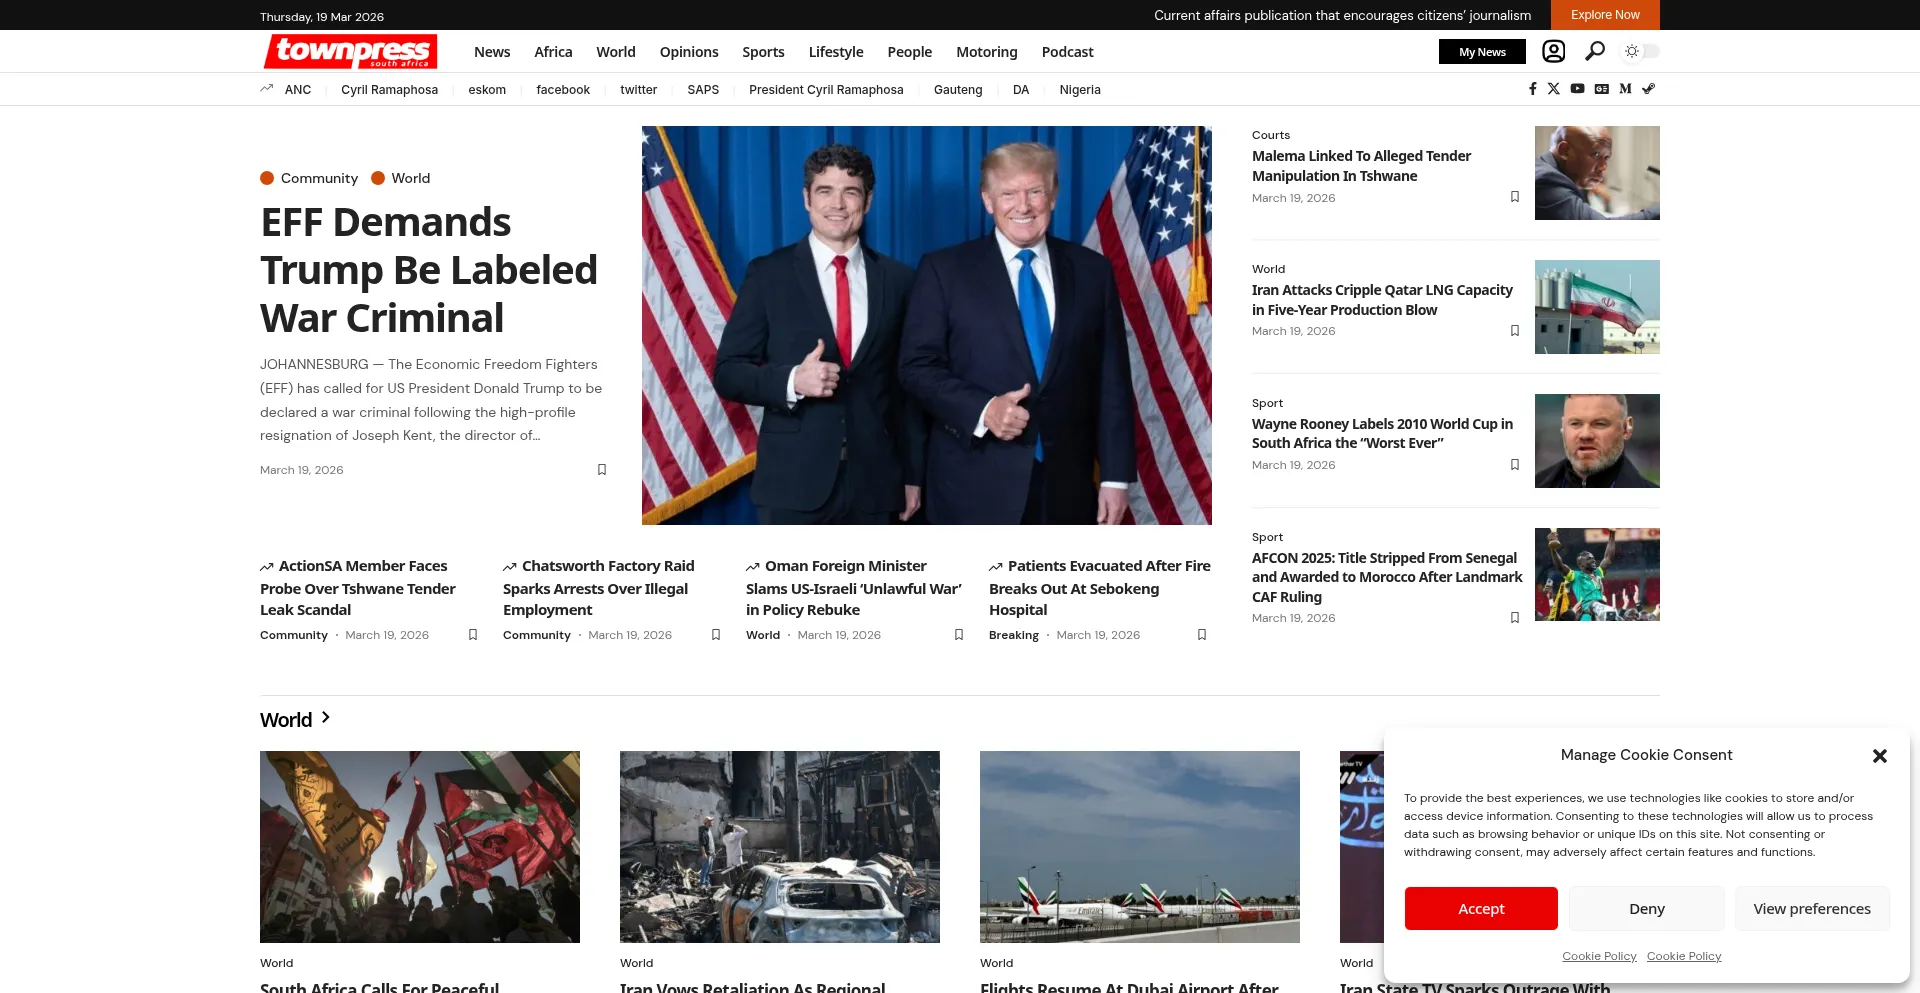Select the twitter trending tag
Viewport: 1920px width, 993px height.
tap(639, 90)
